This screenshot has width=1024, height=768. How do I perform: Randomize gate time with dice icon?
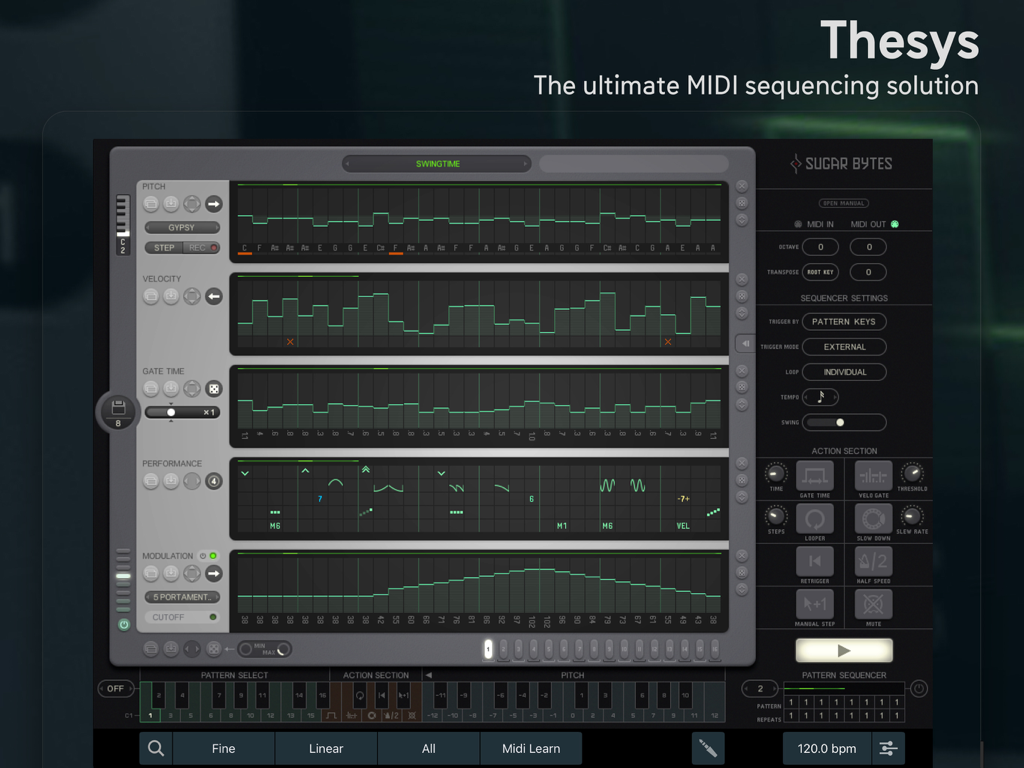pyautogui.click(x=213, y=389)
